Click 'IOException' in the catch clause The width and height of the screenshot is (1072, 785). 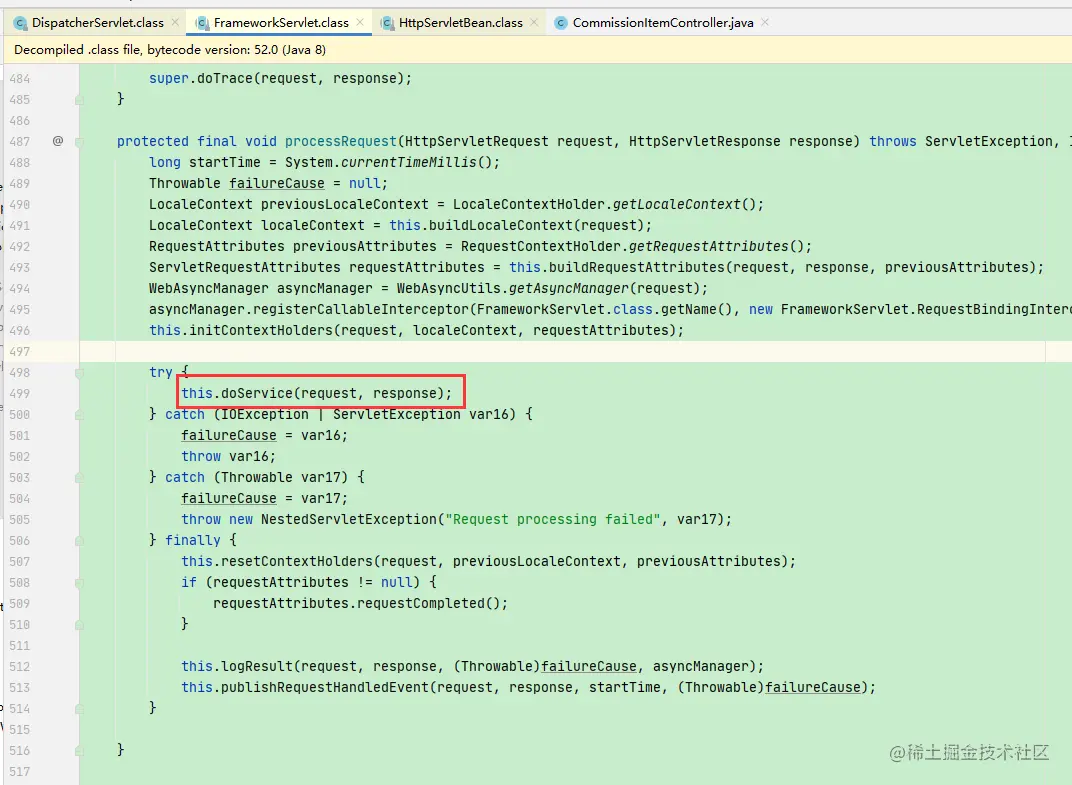click(x=265, y=415)
